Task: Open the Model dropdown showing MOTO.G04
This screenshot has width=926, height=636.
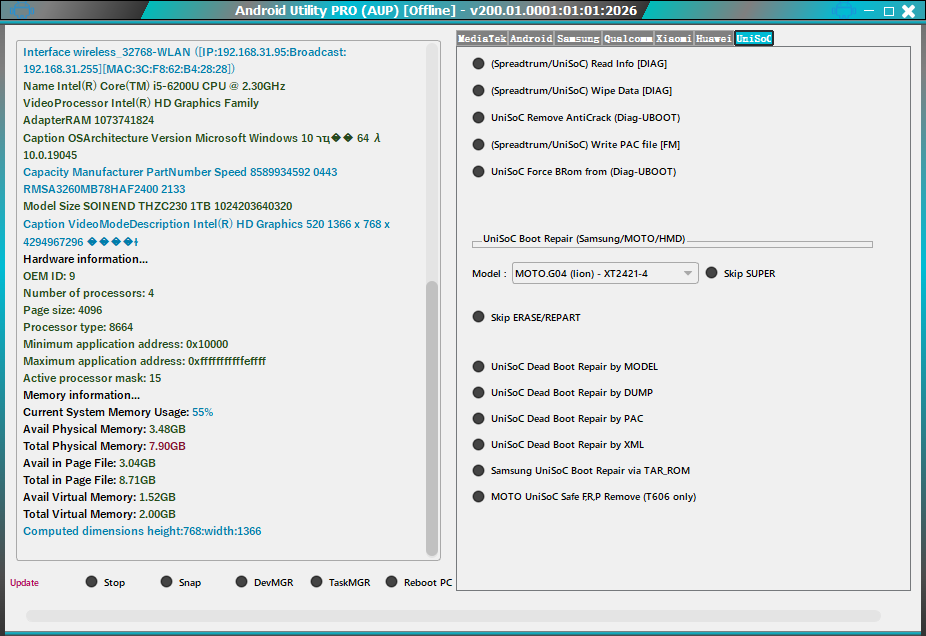Action: tap(605, 273)
